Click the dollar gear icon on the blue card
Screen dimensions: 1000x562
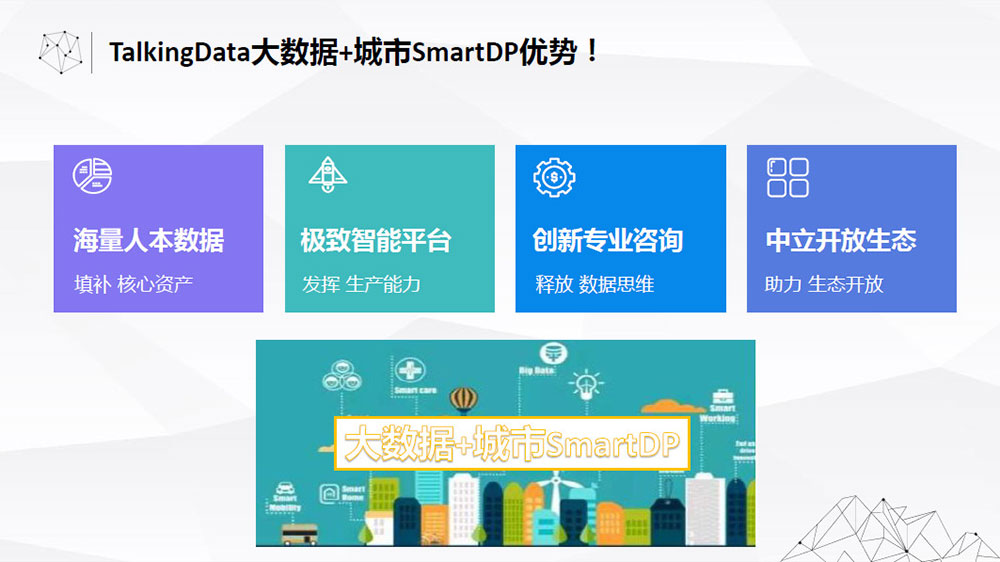[x=554, y=177]
